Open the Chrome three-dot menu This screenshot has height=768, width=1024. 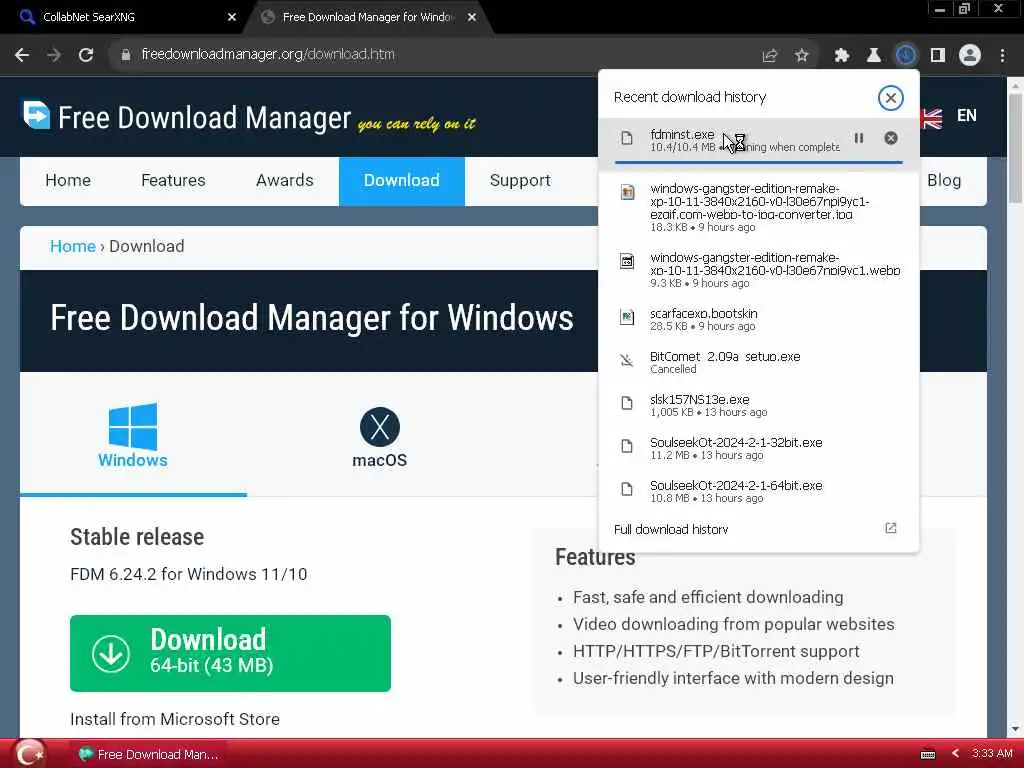coord(1002,56)
